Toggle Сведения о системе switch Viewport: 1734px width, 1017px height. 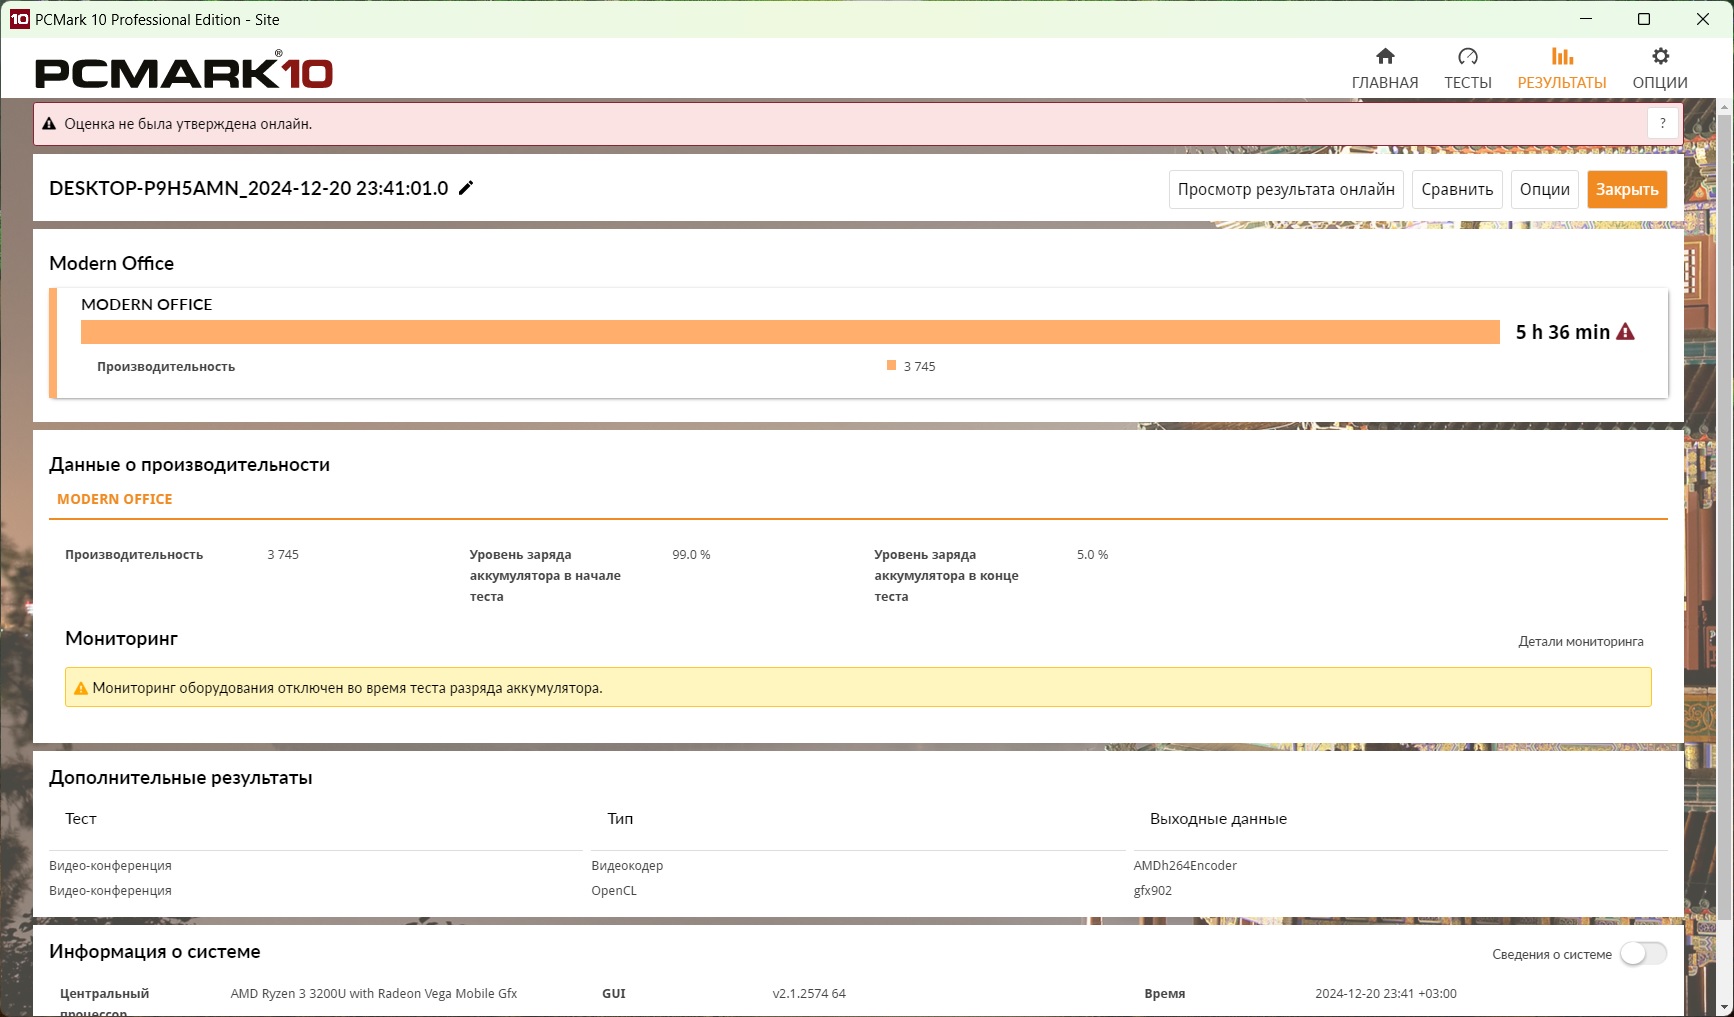1644,954
